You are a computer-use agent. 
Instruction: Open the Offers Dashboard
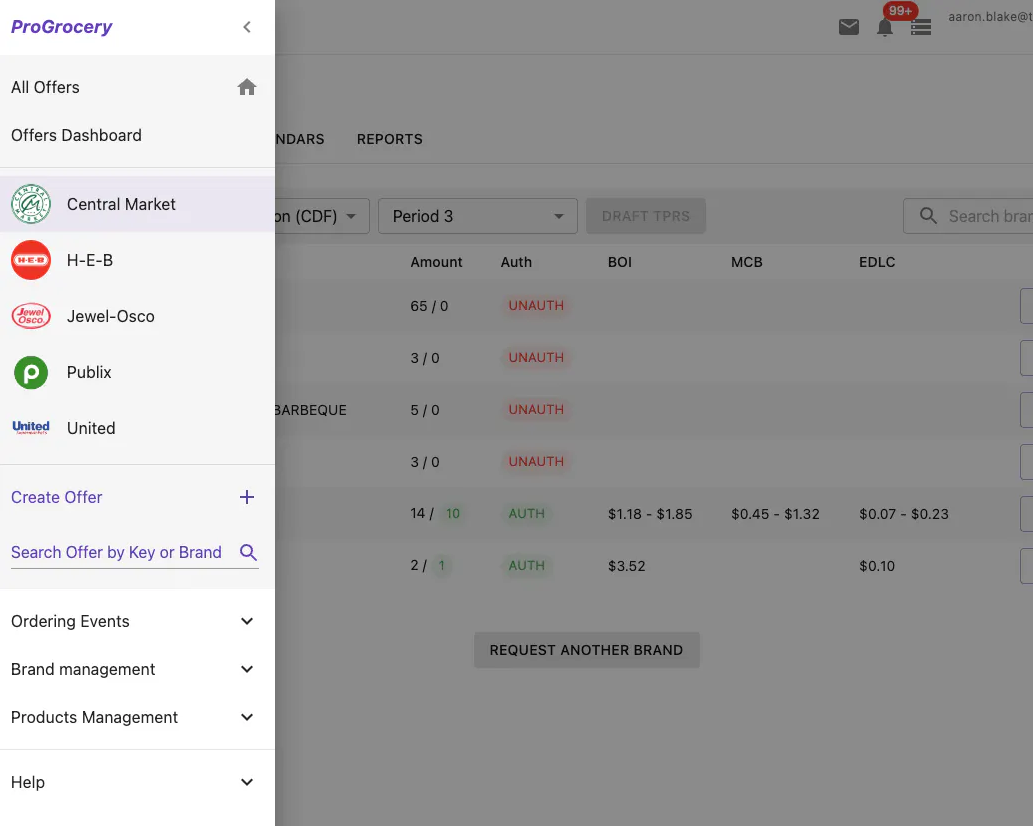(137, 135)
